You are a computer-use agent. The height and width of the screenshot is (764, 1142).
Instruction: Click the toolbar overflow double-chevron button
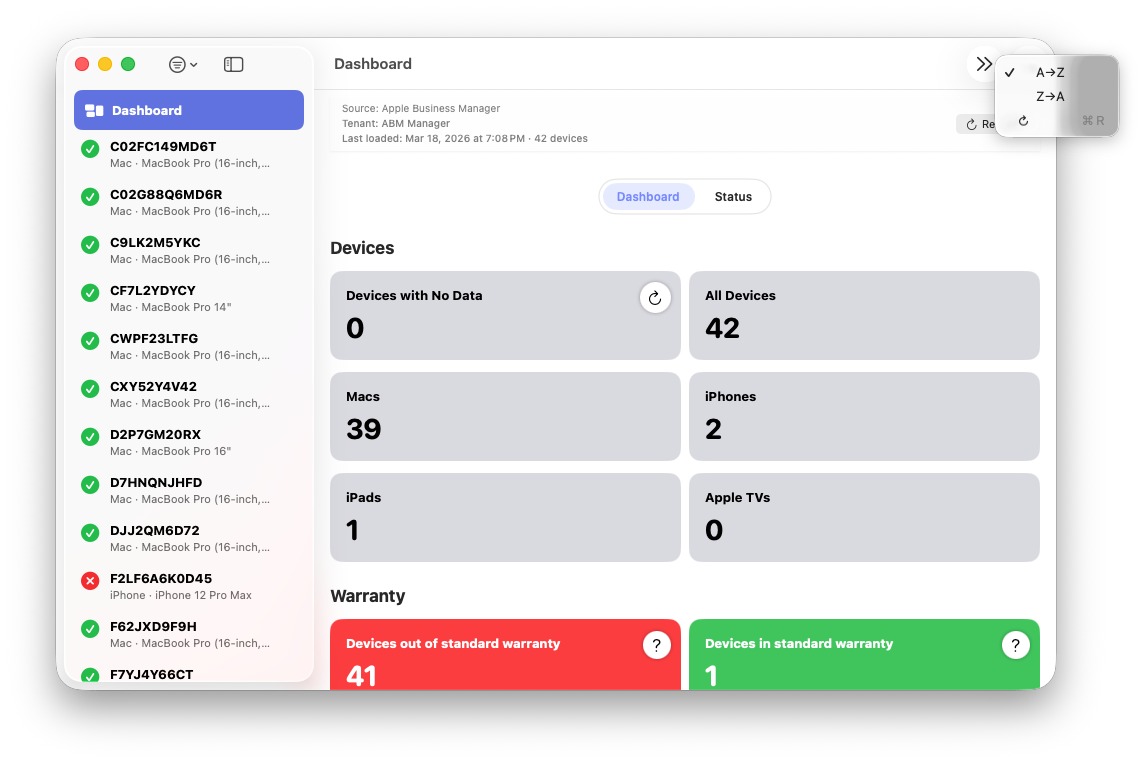[983, 64]
